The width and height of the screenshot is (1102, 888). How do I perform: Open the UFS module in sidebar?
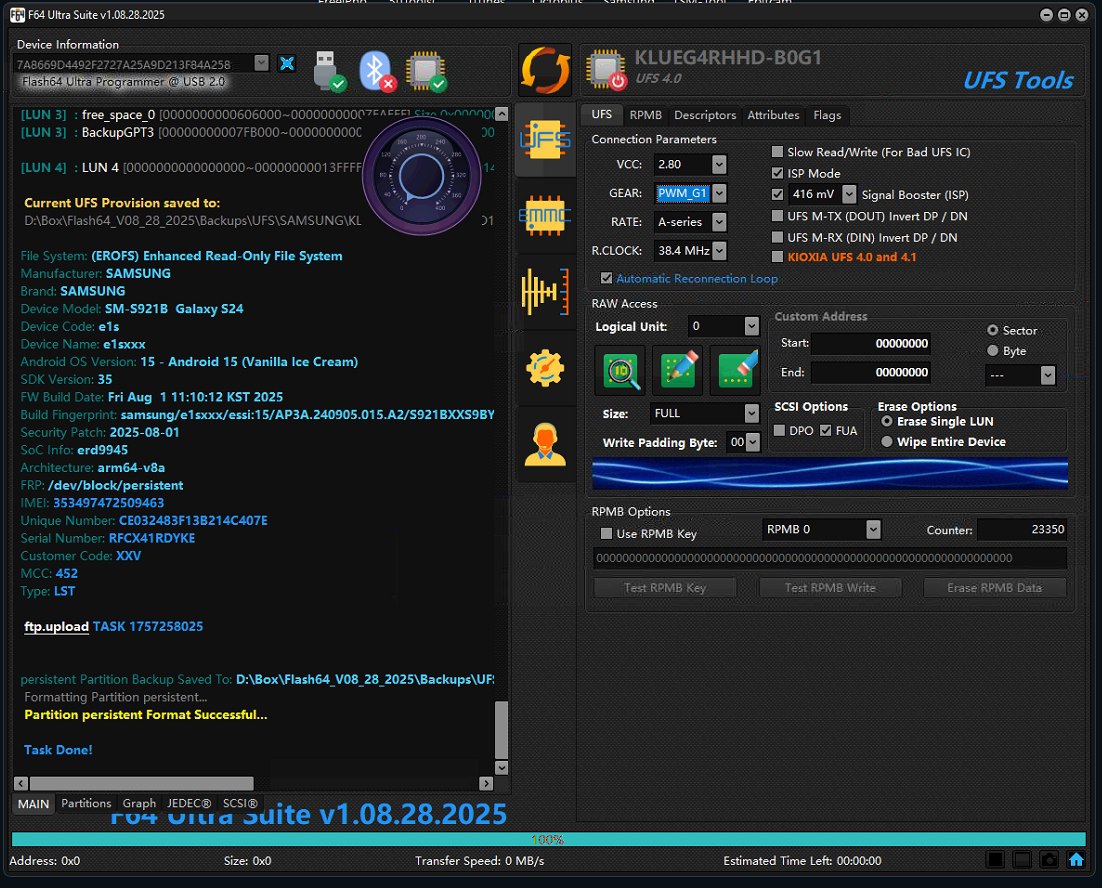(x=545, y=139)
